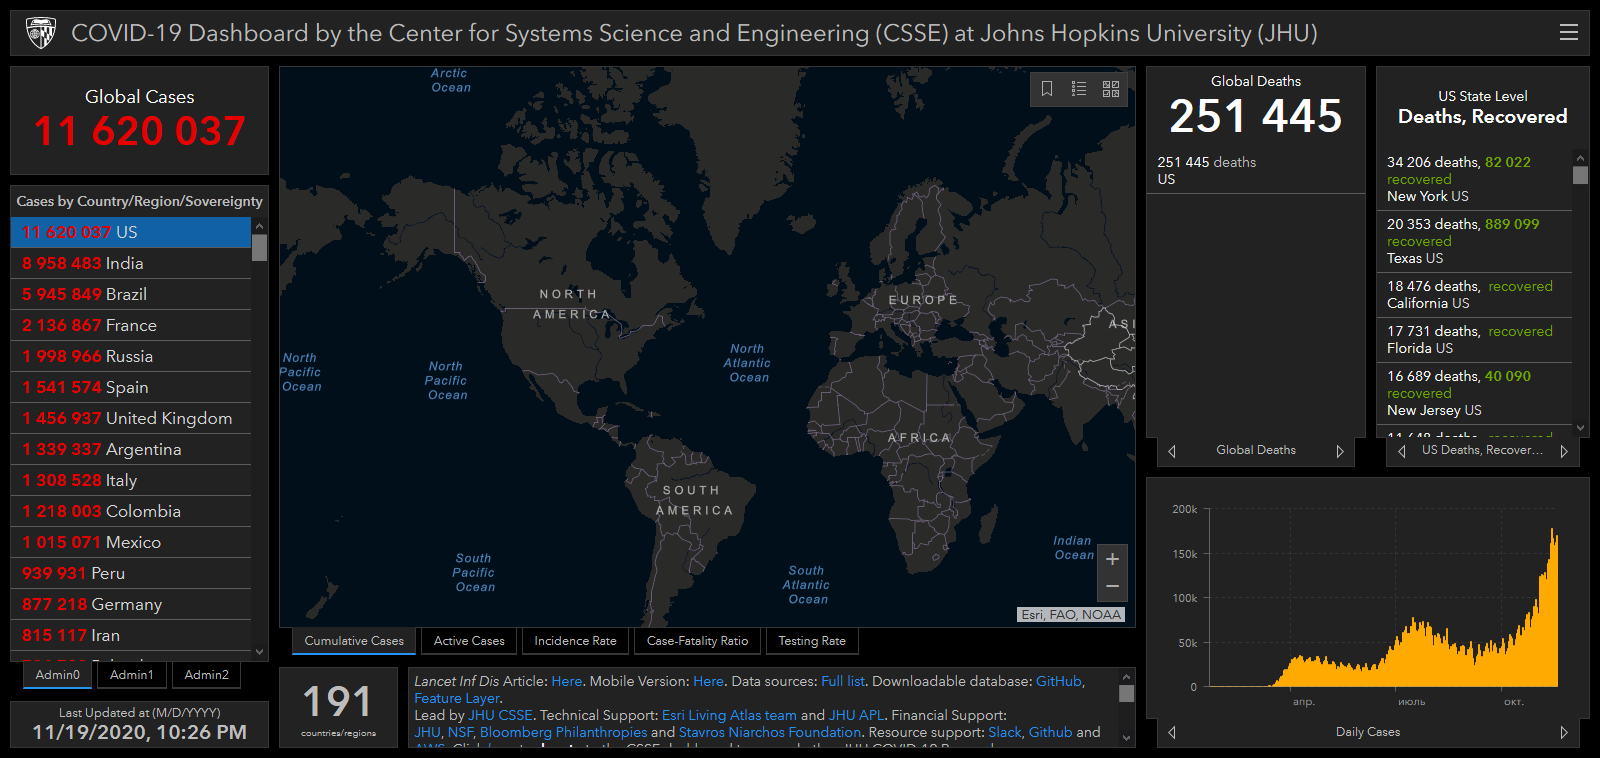Select Texas US deaths entry

[1474, 241]
